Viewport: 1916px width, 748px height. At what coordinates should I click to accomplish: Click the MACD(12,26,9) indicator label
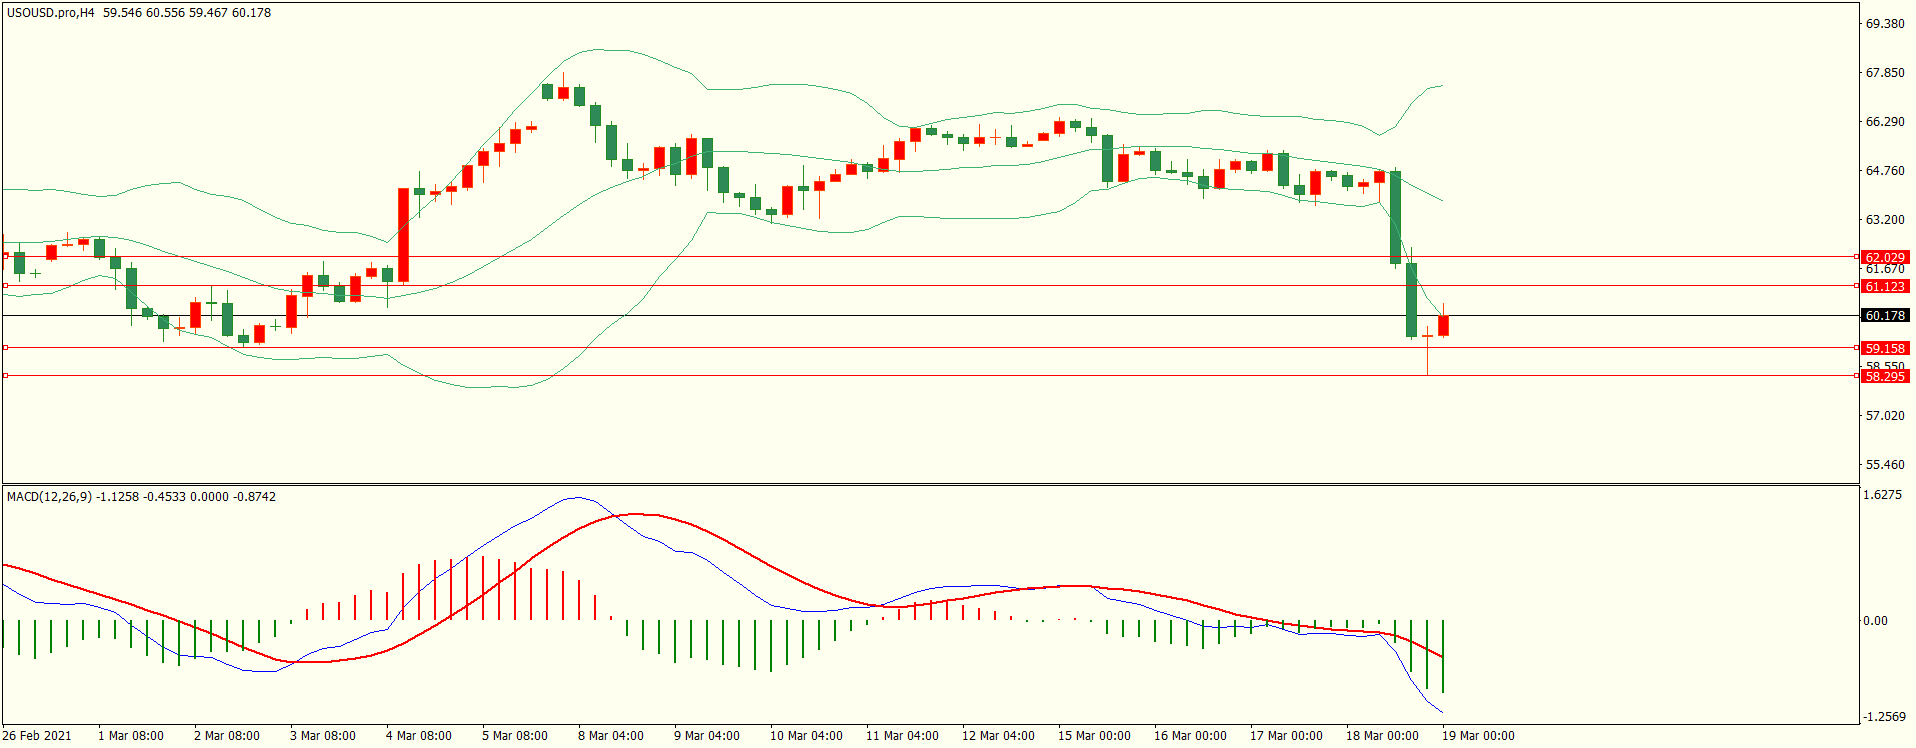point(49,496)
